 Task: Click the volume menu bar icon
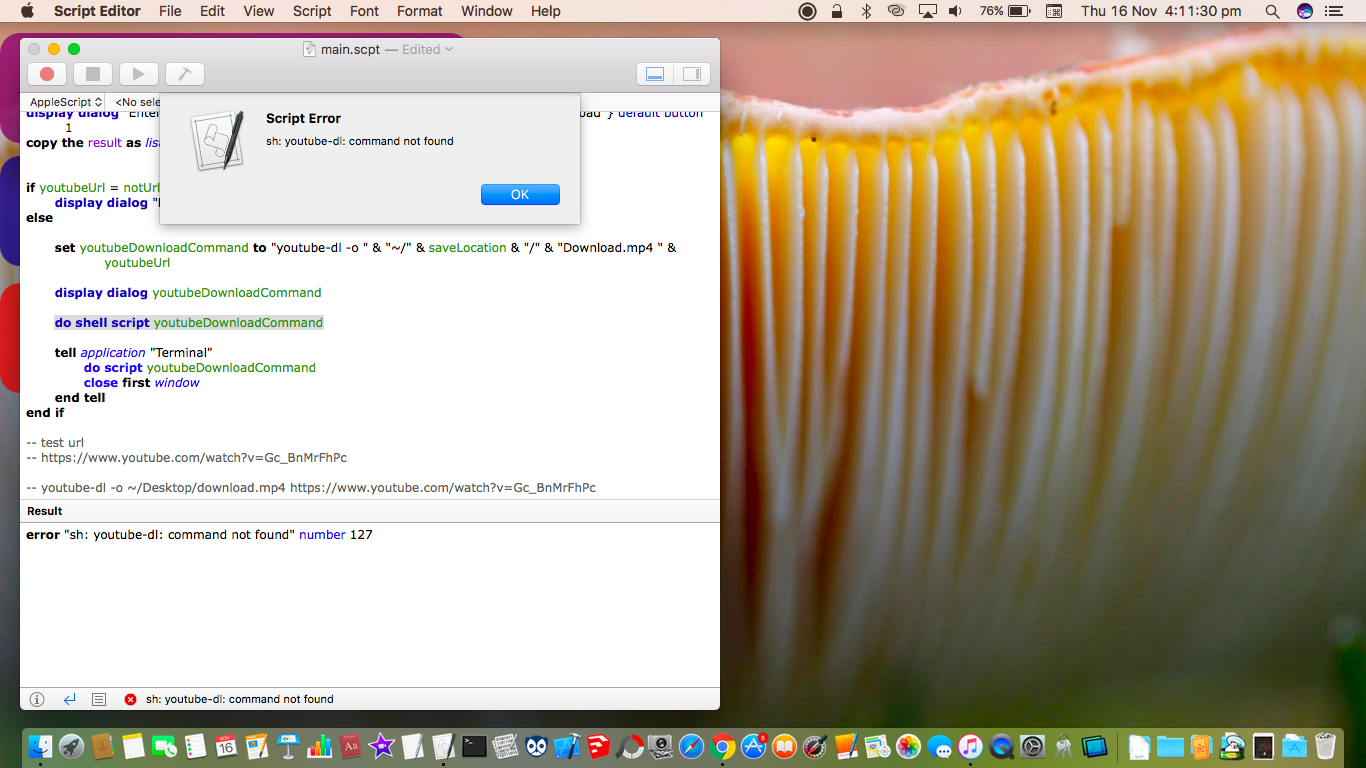point(955,11)
